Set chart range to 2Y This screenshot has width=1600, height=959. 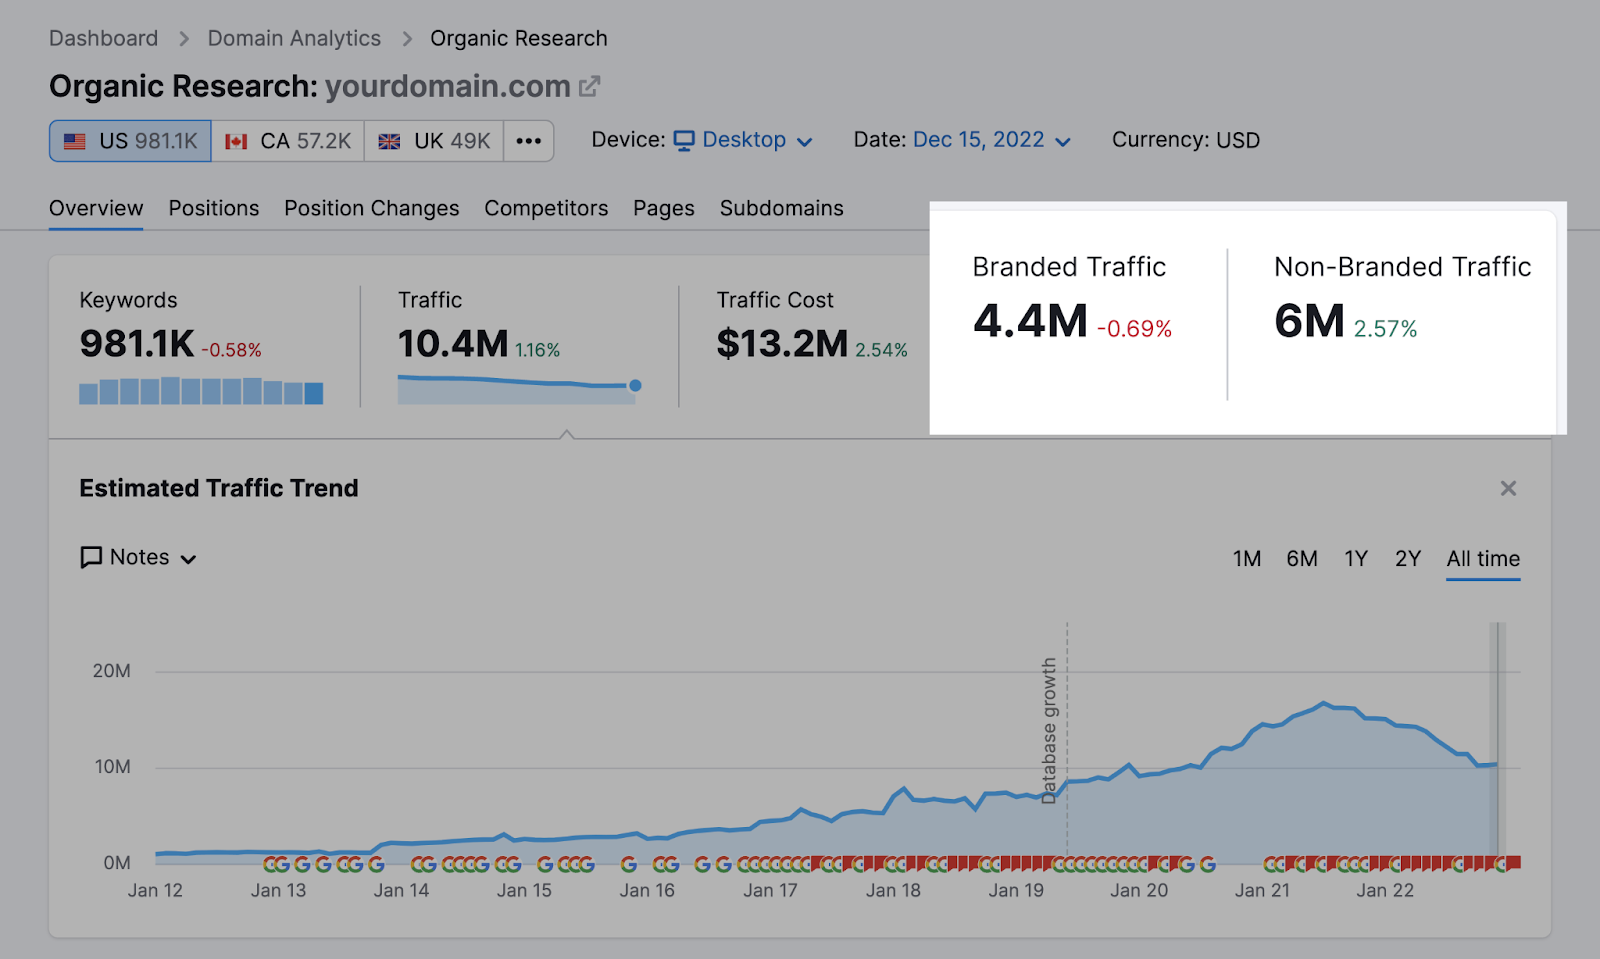pos(1408,559)
